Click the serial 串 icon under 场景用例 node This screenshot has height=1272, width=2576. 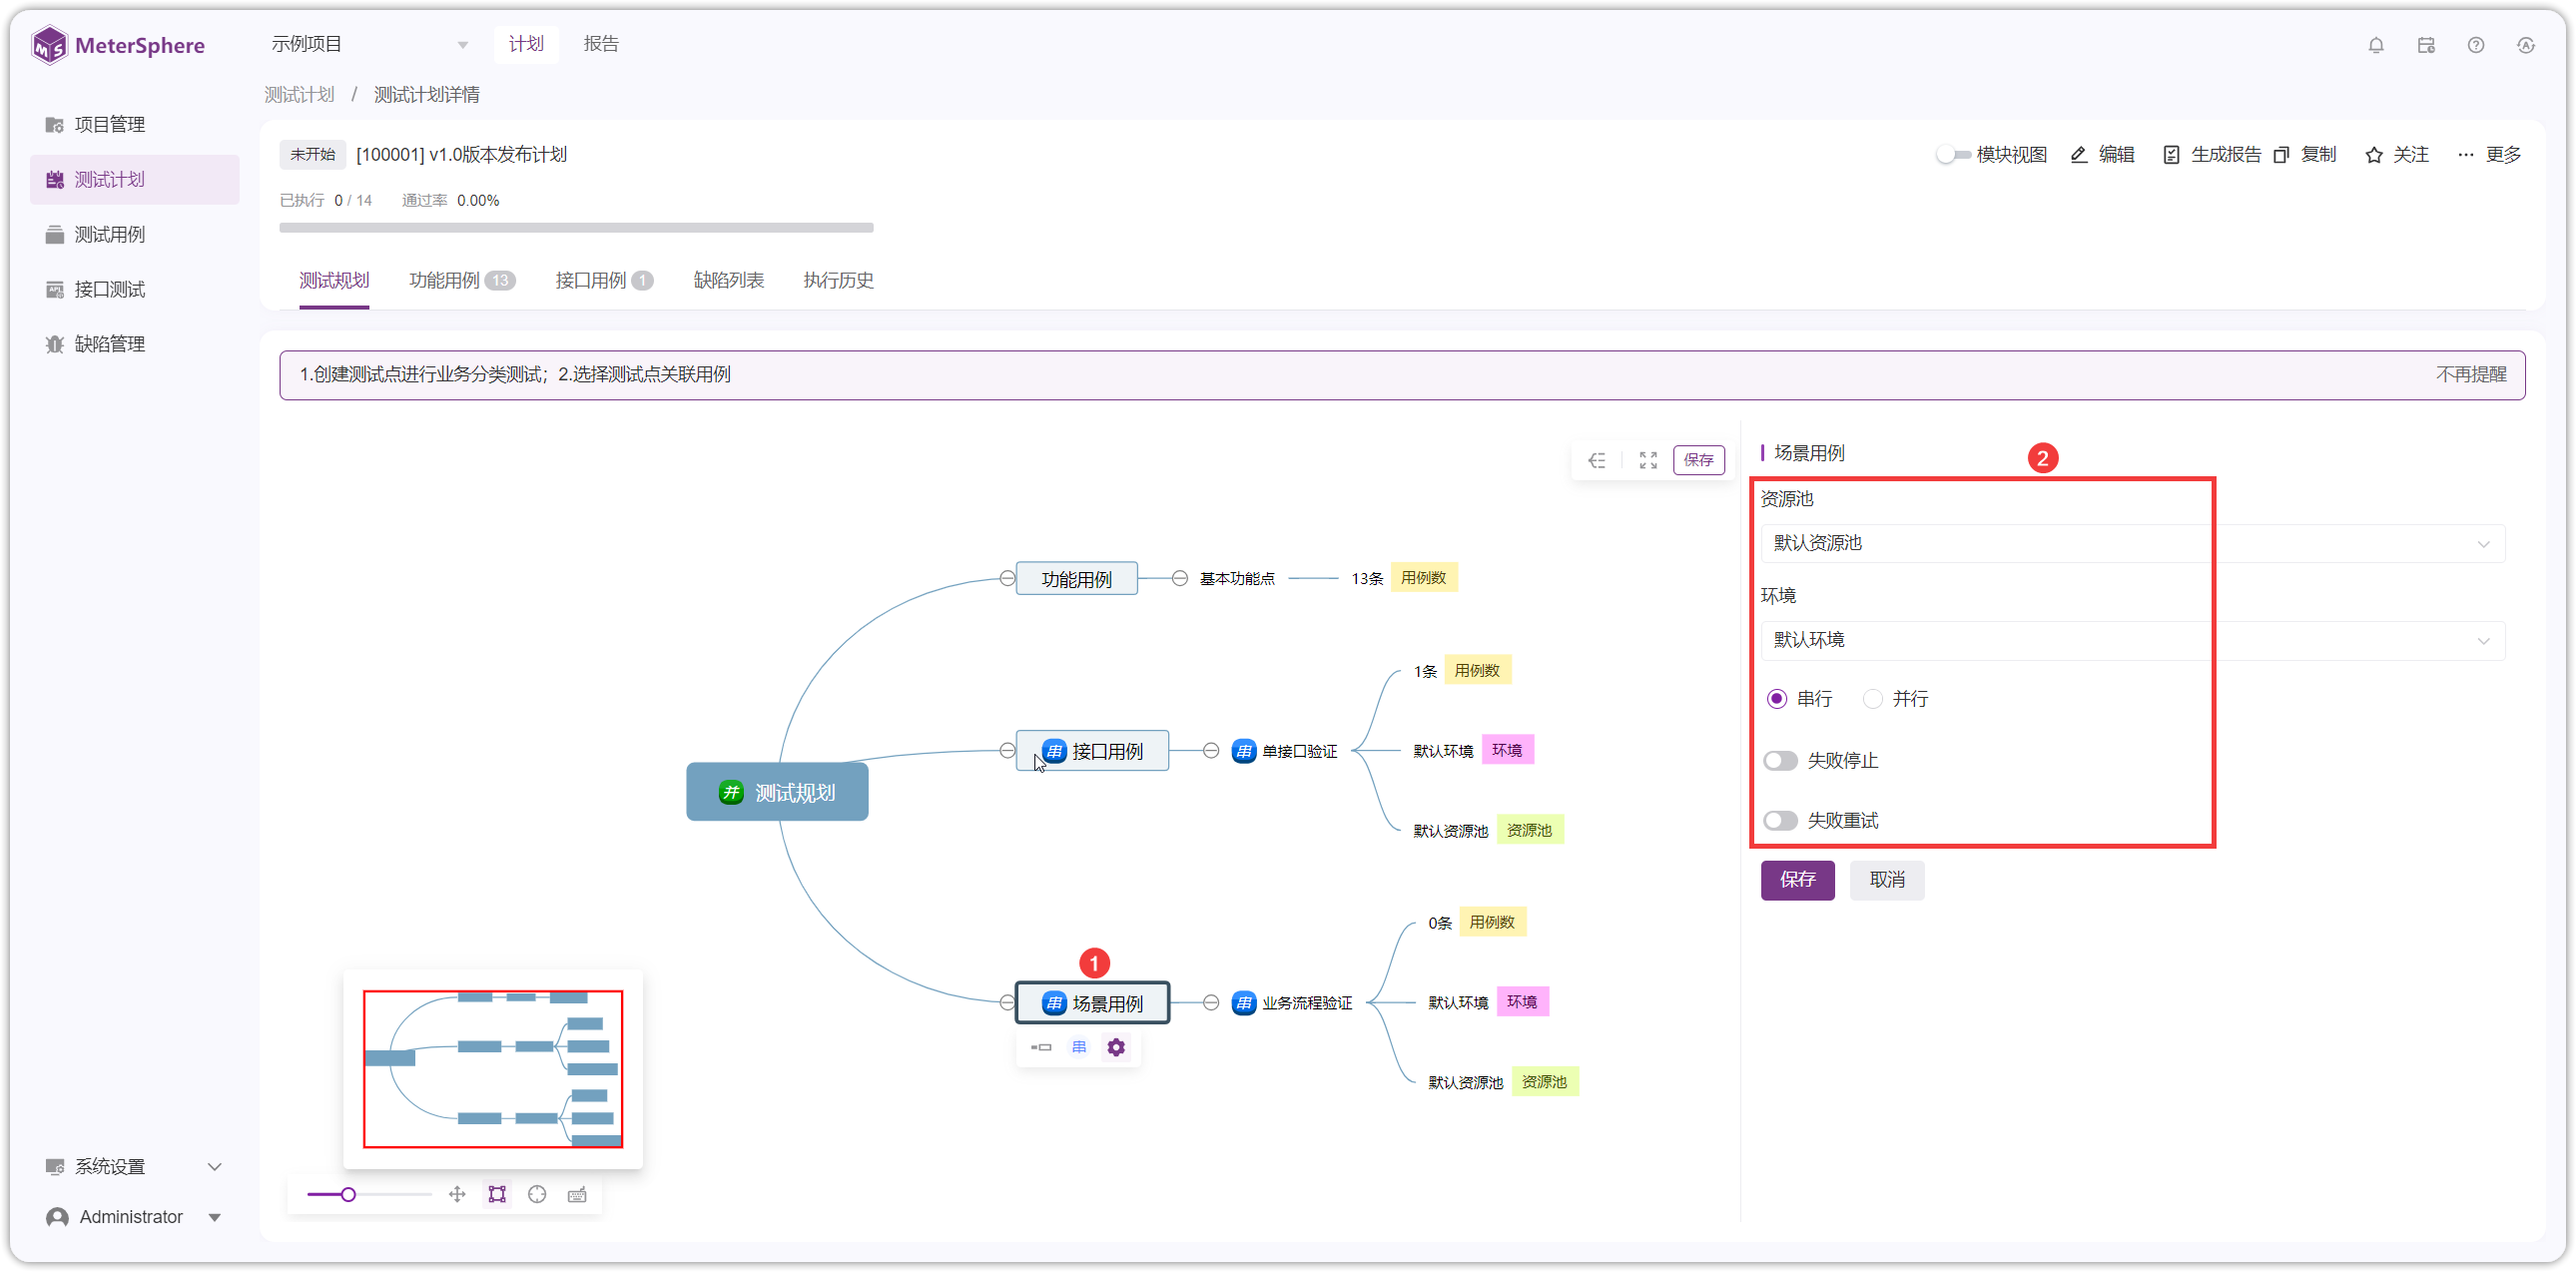pyautogui.click(x=1079, y=1047)
